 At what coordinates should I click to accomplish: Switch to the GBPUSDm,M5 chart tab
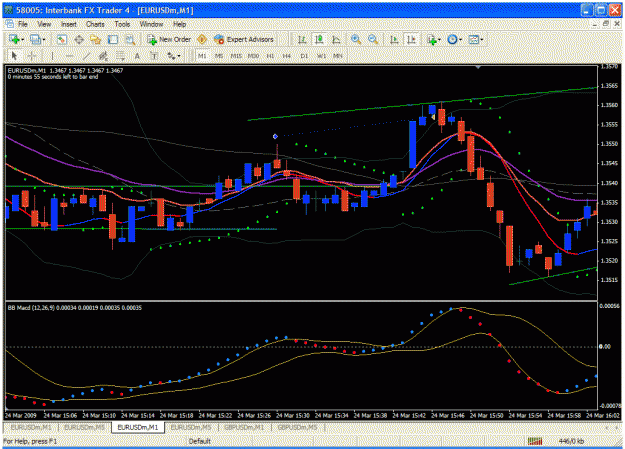[x=297, y=427]
